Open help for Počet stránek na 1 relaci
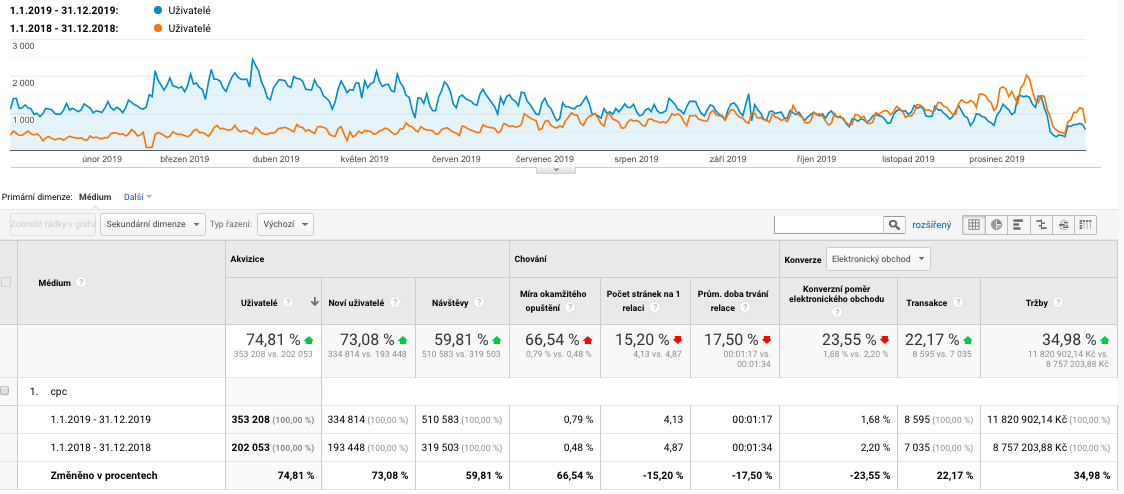This screenshot has height=494, width=1124. (x=653, y=307)
